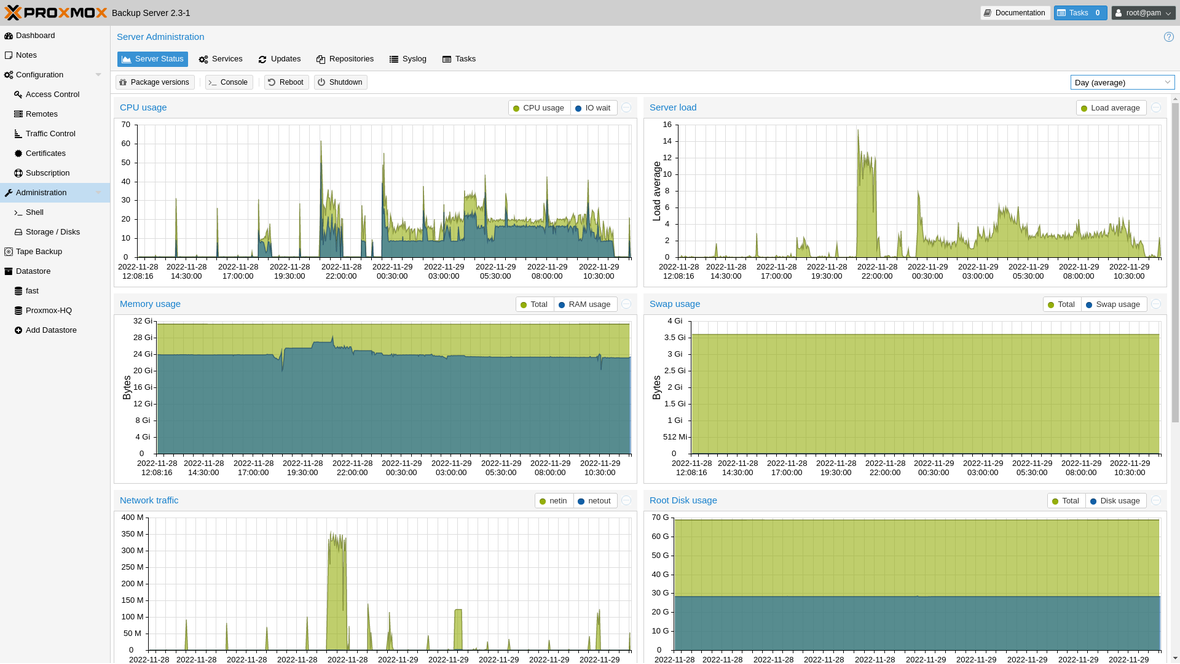Click the help question mark icon
Screen dimensions: 1180x664
coord(1168,36)
